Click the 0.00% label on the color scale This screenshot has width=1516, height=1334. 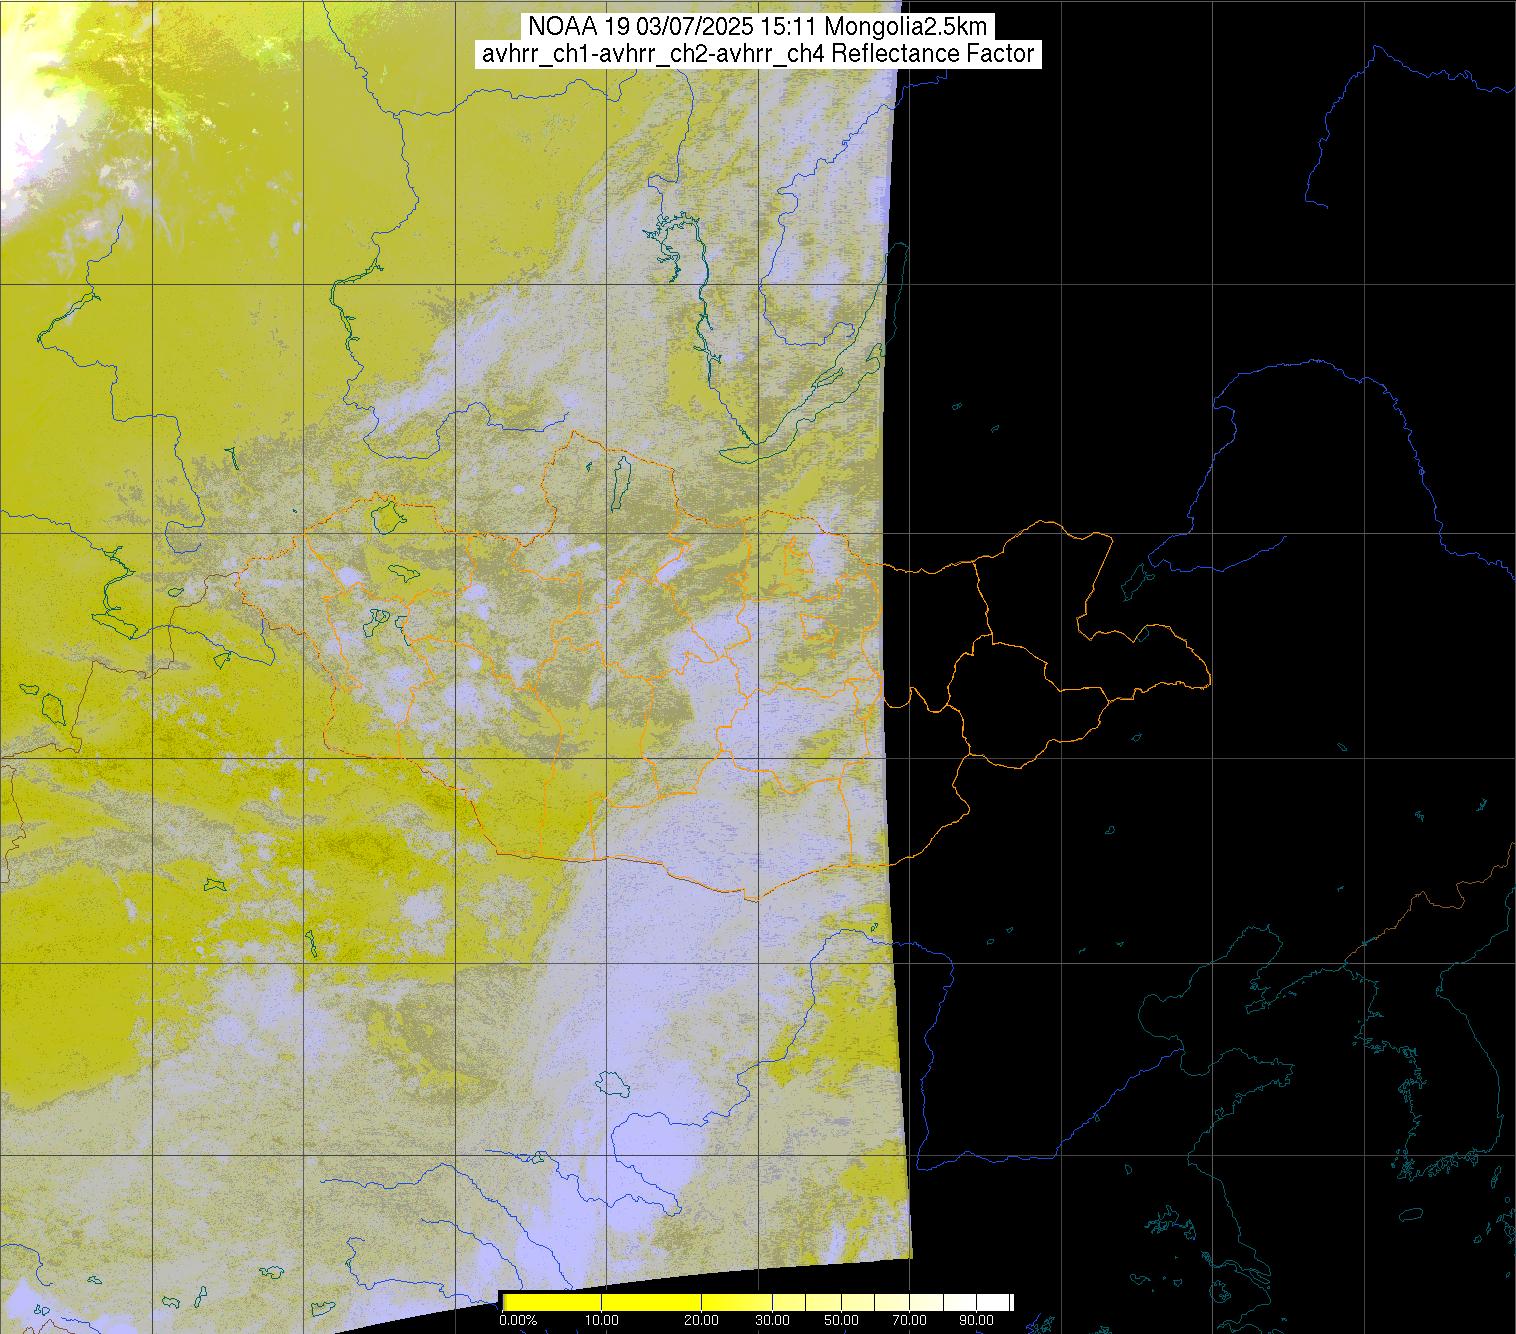point(518,1320)
